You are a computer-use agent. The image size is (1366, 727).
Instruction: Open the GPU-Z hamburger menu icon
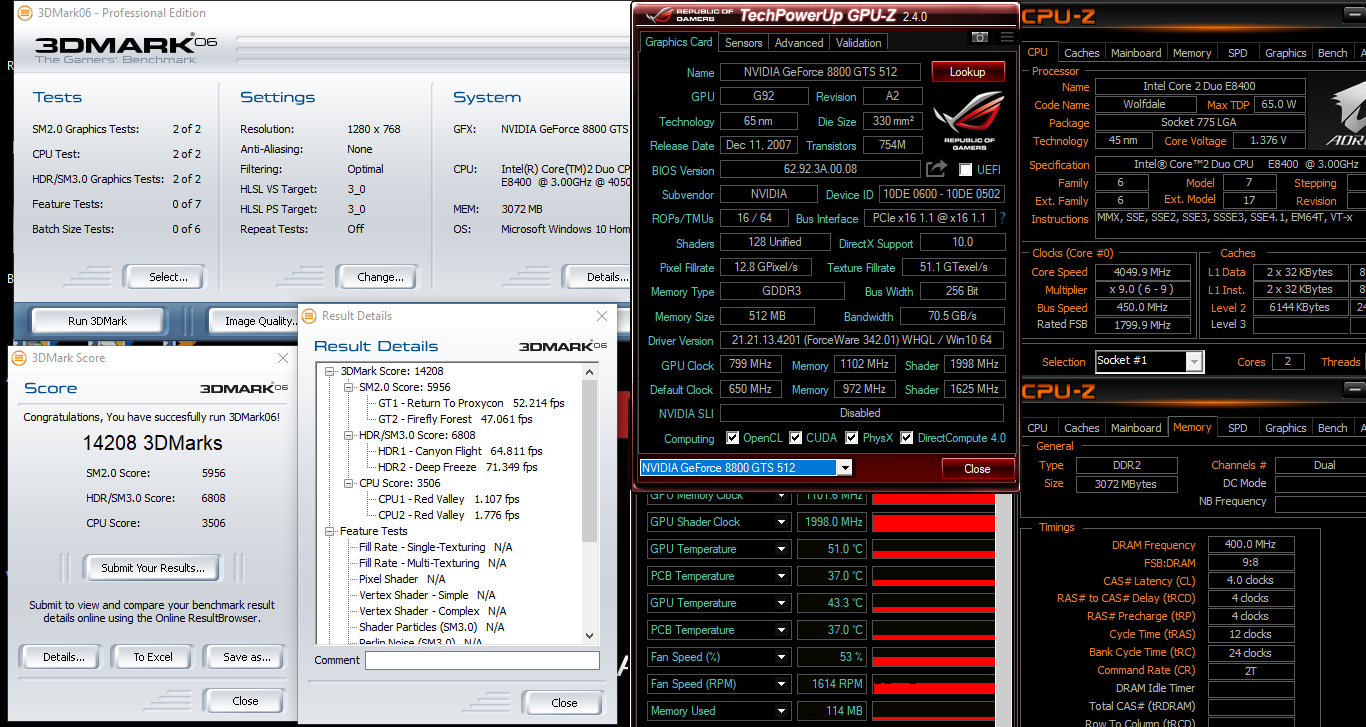click(x=1006, y=37)
